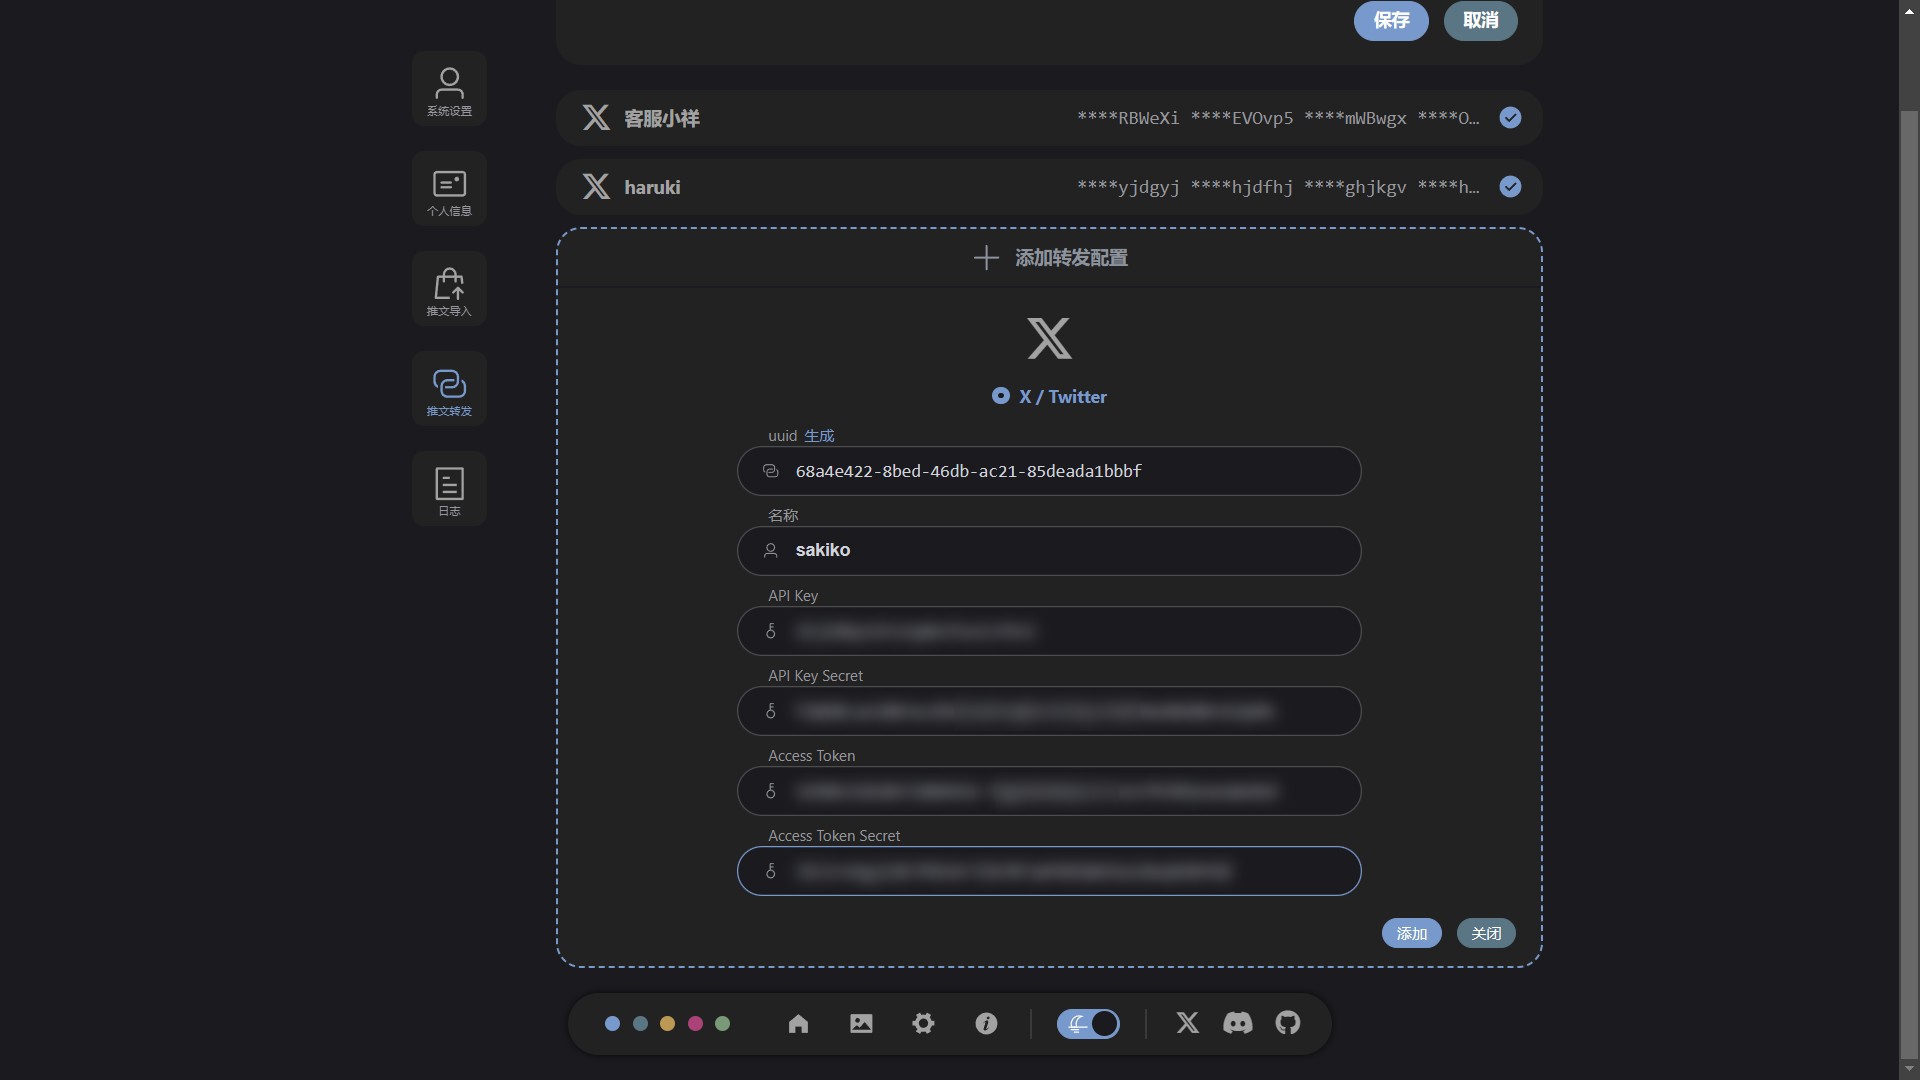Open the 个人信息 sidebar section
Screen dimensions: 1920x1080
(449, 189)
